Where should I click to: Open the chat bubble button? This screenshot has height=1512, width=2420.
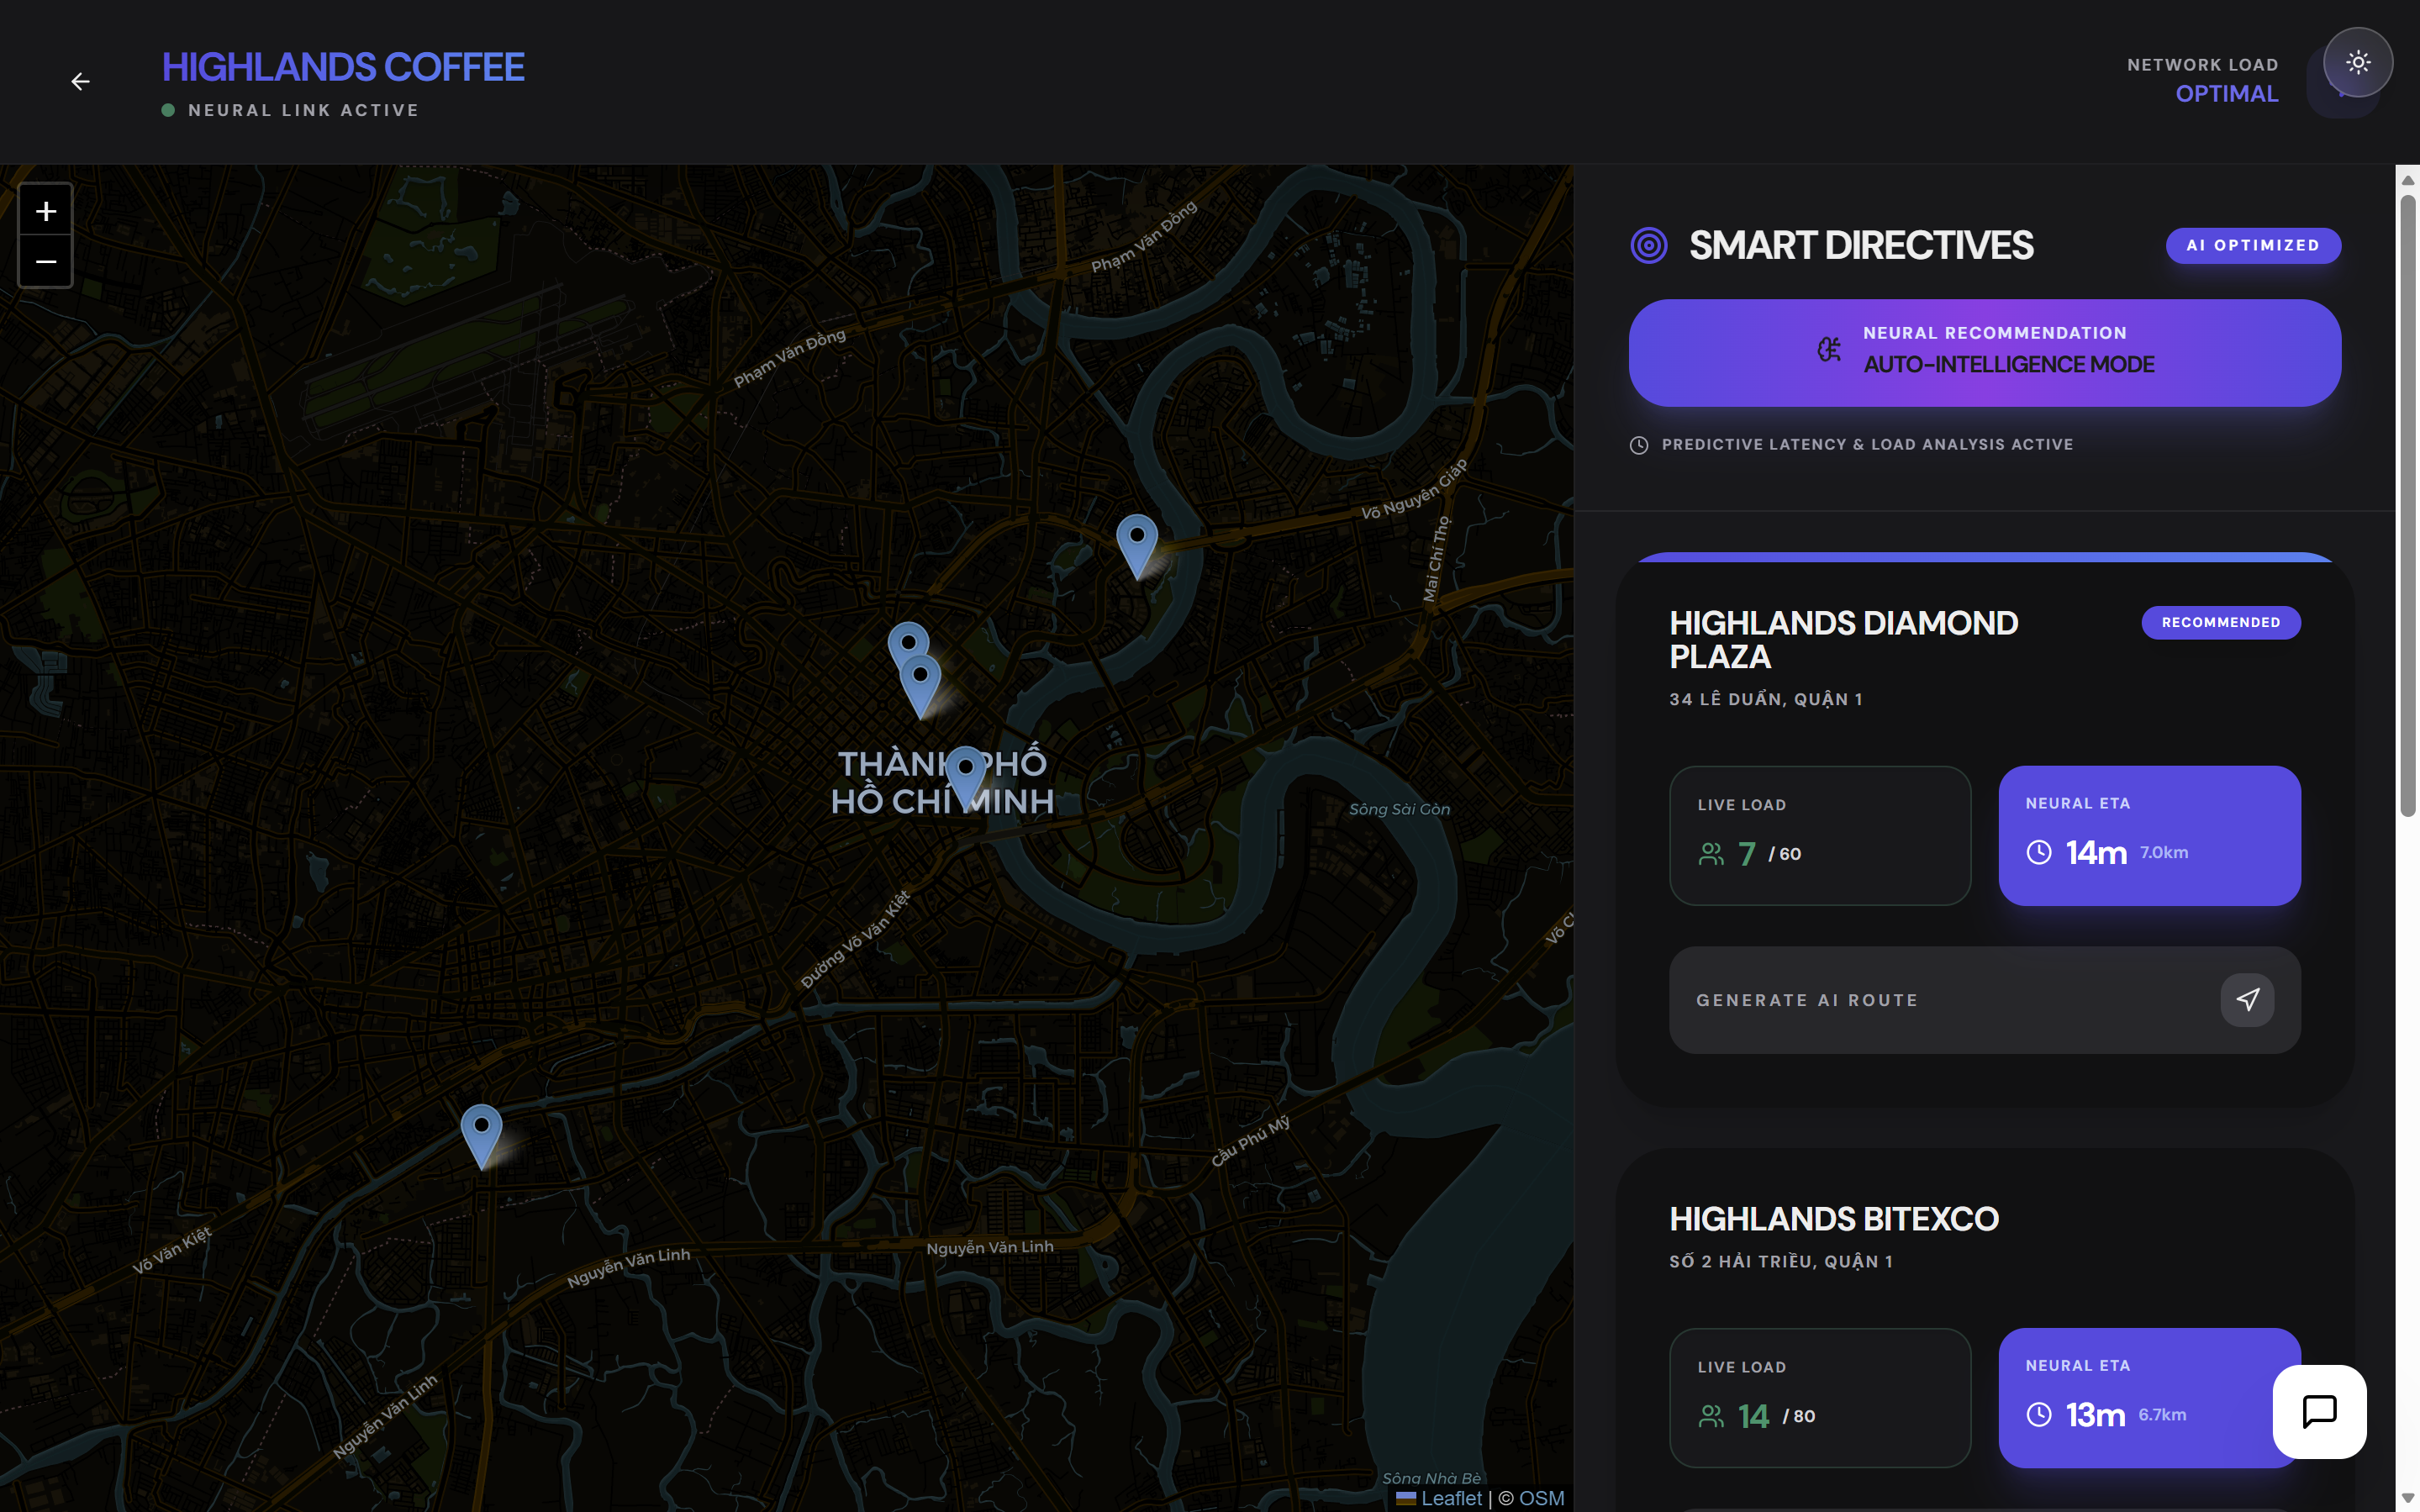coord(2318,1411)
